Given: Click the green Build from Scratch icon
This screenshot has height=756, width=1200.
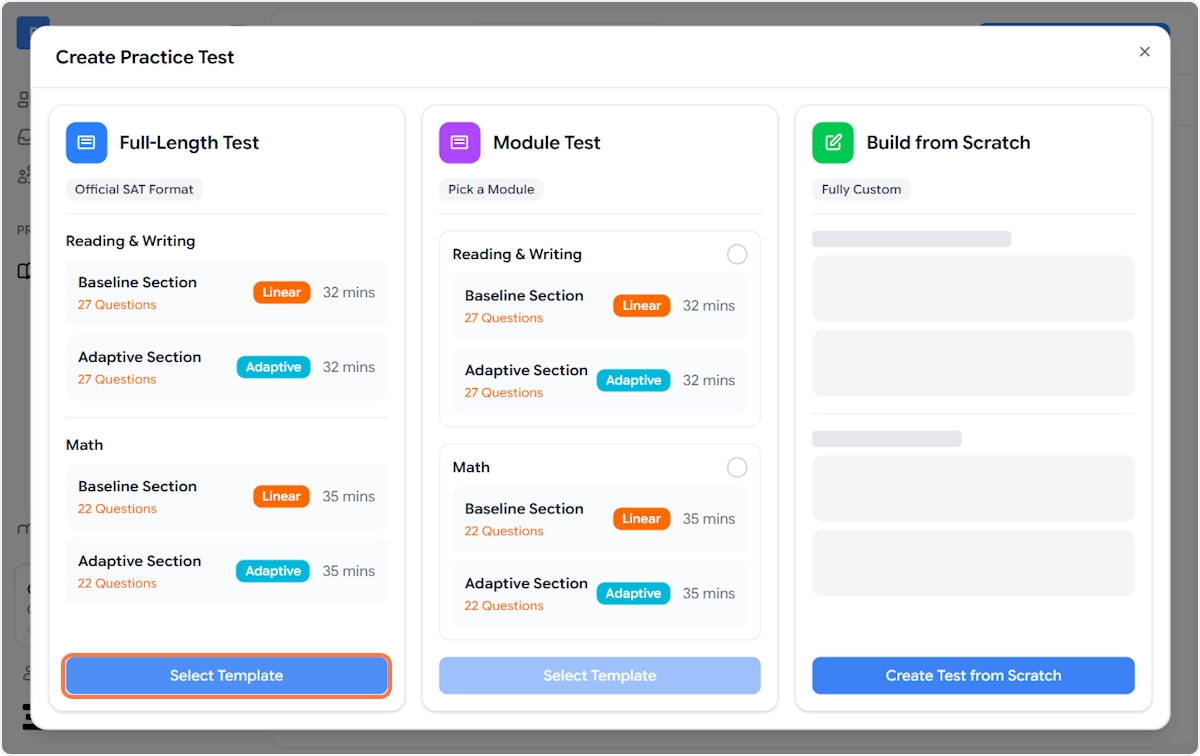Looking at the screenshot, I should [833, 143].
